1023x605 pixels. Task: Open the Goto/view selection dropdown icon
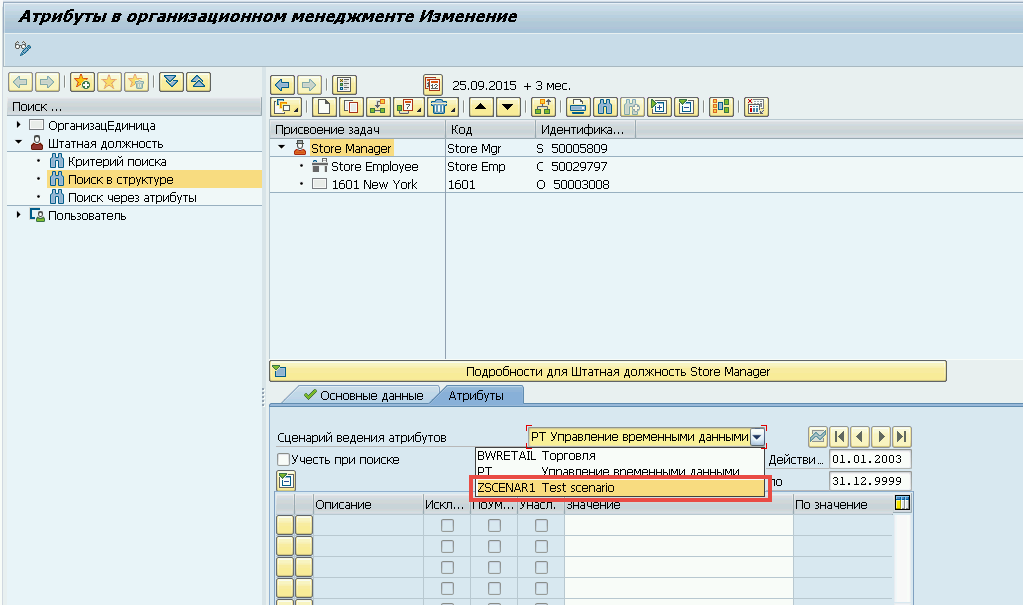pos(286,106)
